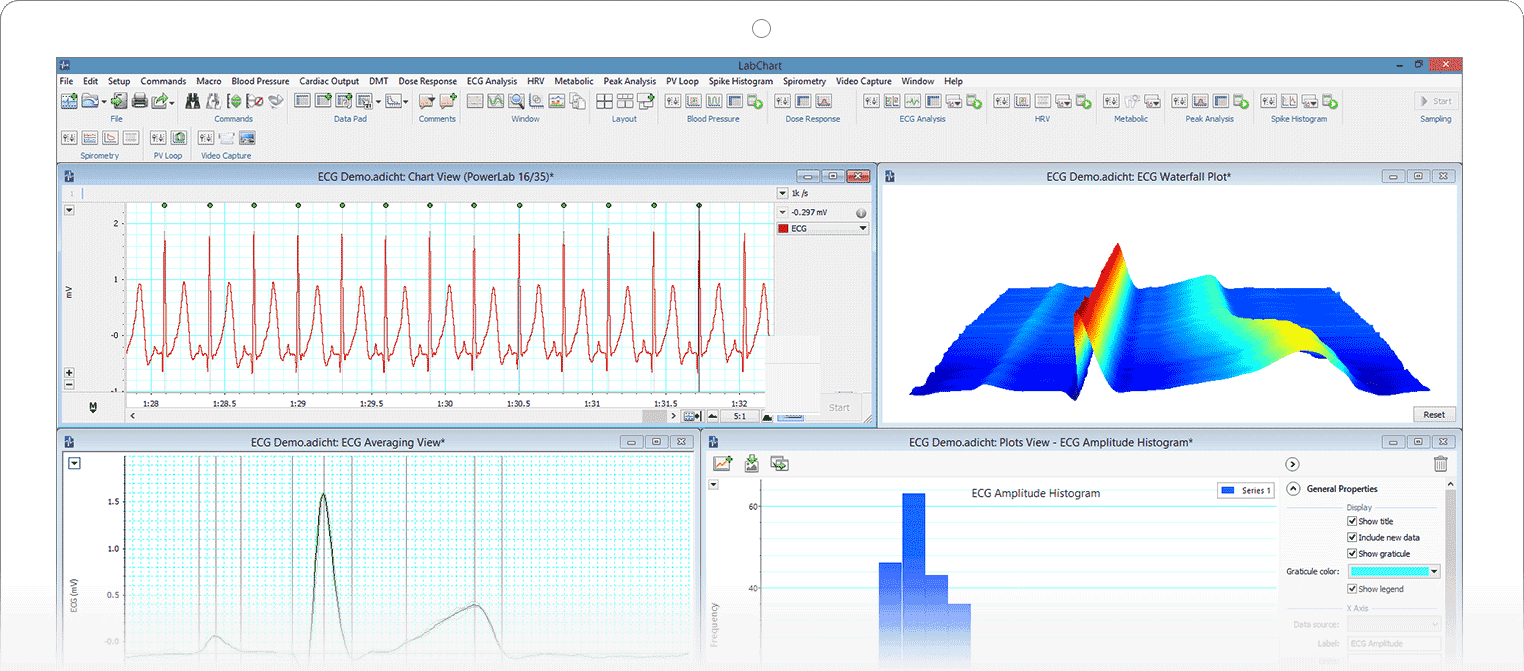Open the Data Pad view icon
Viewport: 1524px width, 671px height.
coord(303,101)
